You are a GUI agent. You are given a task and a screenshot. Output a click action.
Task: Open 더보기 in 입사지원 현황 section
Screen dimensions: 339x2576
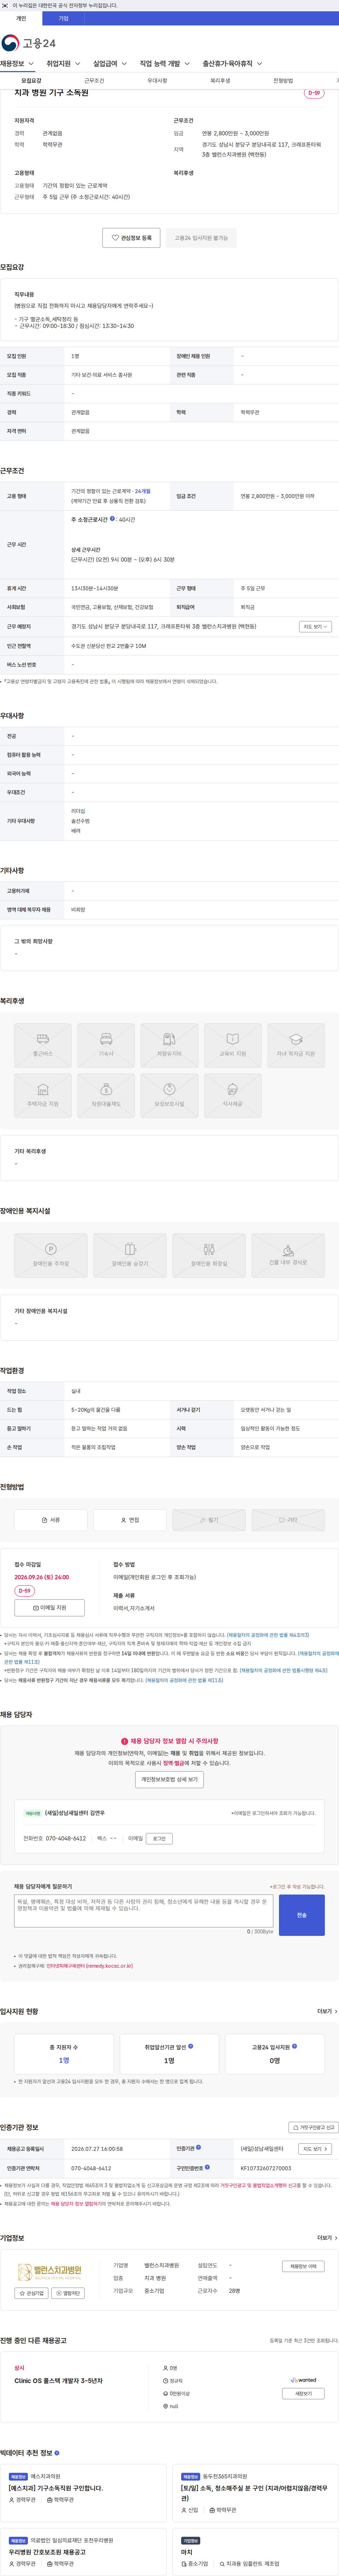click(x=327, y=2011)
